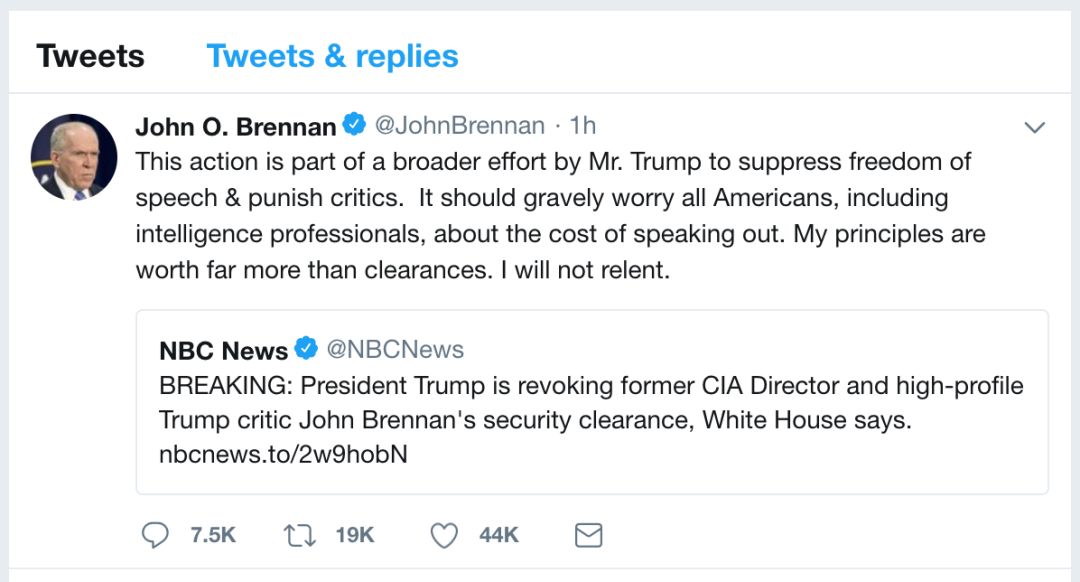
Task: Select the reply speech bubble icon
Action: [x=155, y=535]
